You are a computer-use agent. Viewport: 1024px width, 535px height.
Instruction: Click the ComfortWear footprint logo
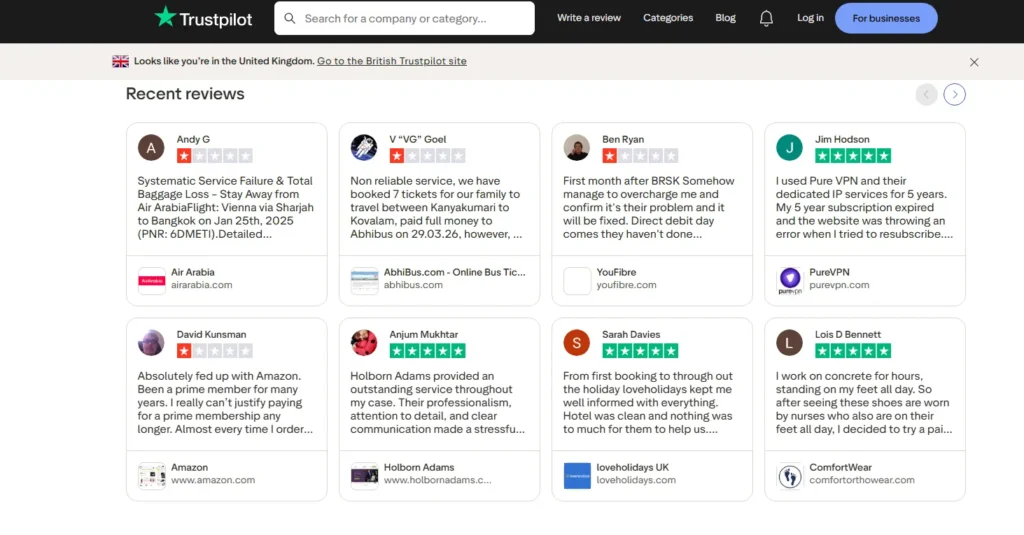tap(790, 475)
